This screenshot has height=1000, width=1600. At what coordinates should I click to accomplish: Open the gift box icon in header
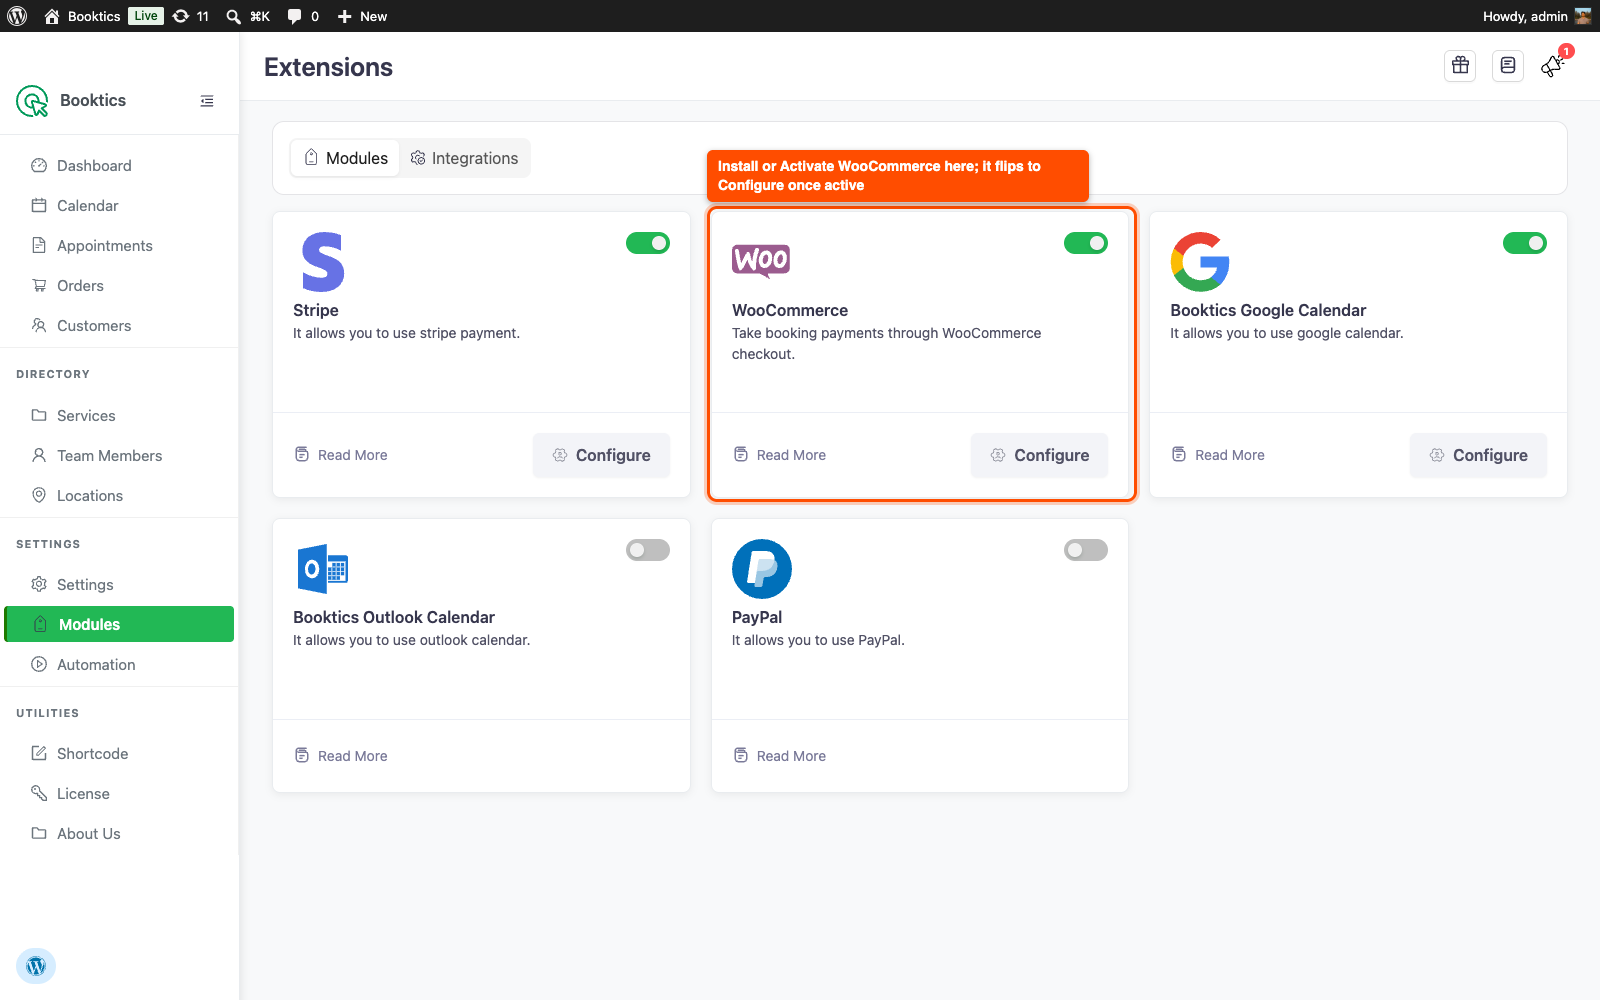coord(1461,66)
